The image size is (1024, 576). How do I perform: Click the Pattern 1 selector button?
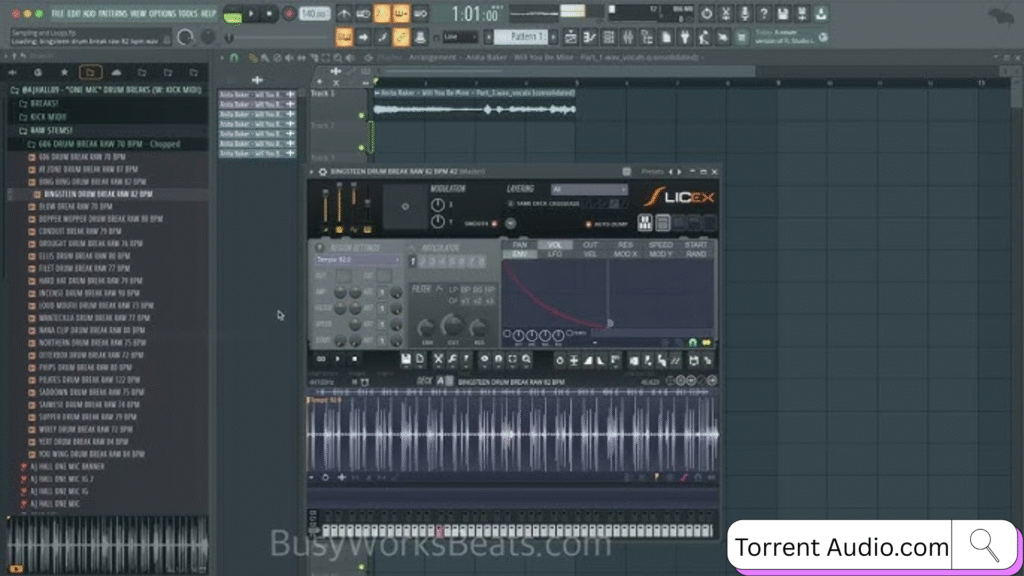522,37
